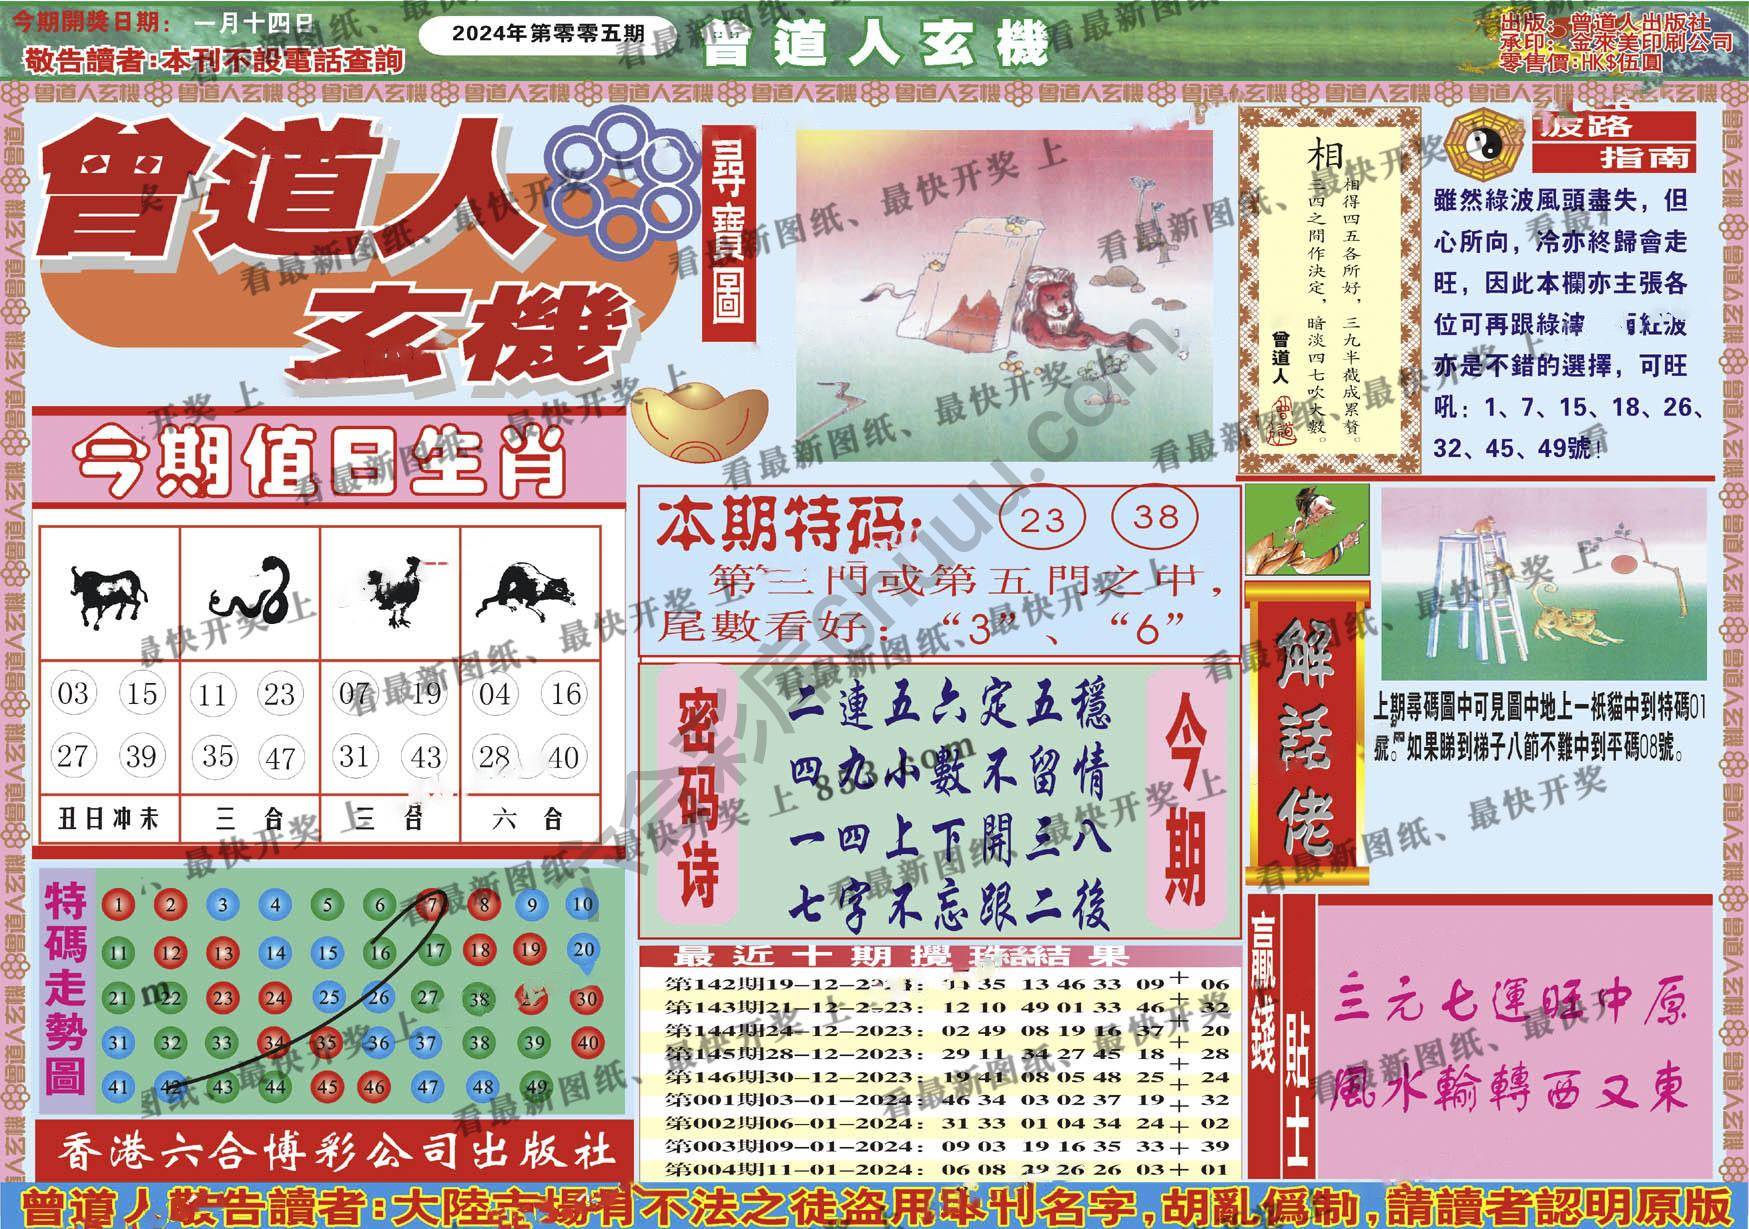1749x1229 pixels.
Task: Click the 波路指南 red heading
Action: pyautogui.click(x=1615, y=141)
